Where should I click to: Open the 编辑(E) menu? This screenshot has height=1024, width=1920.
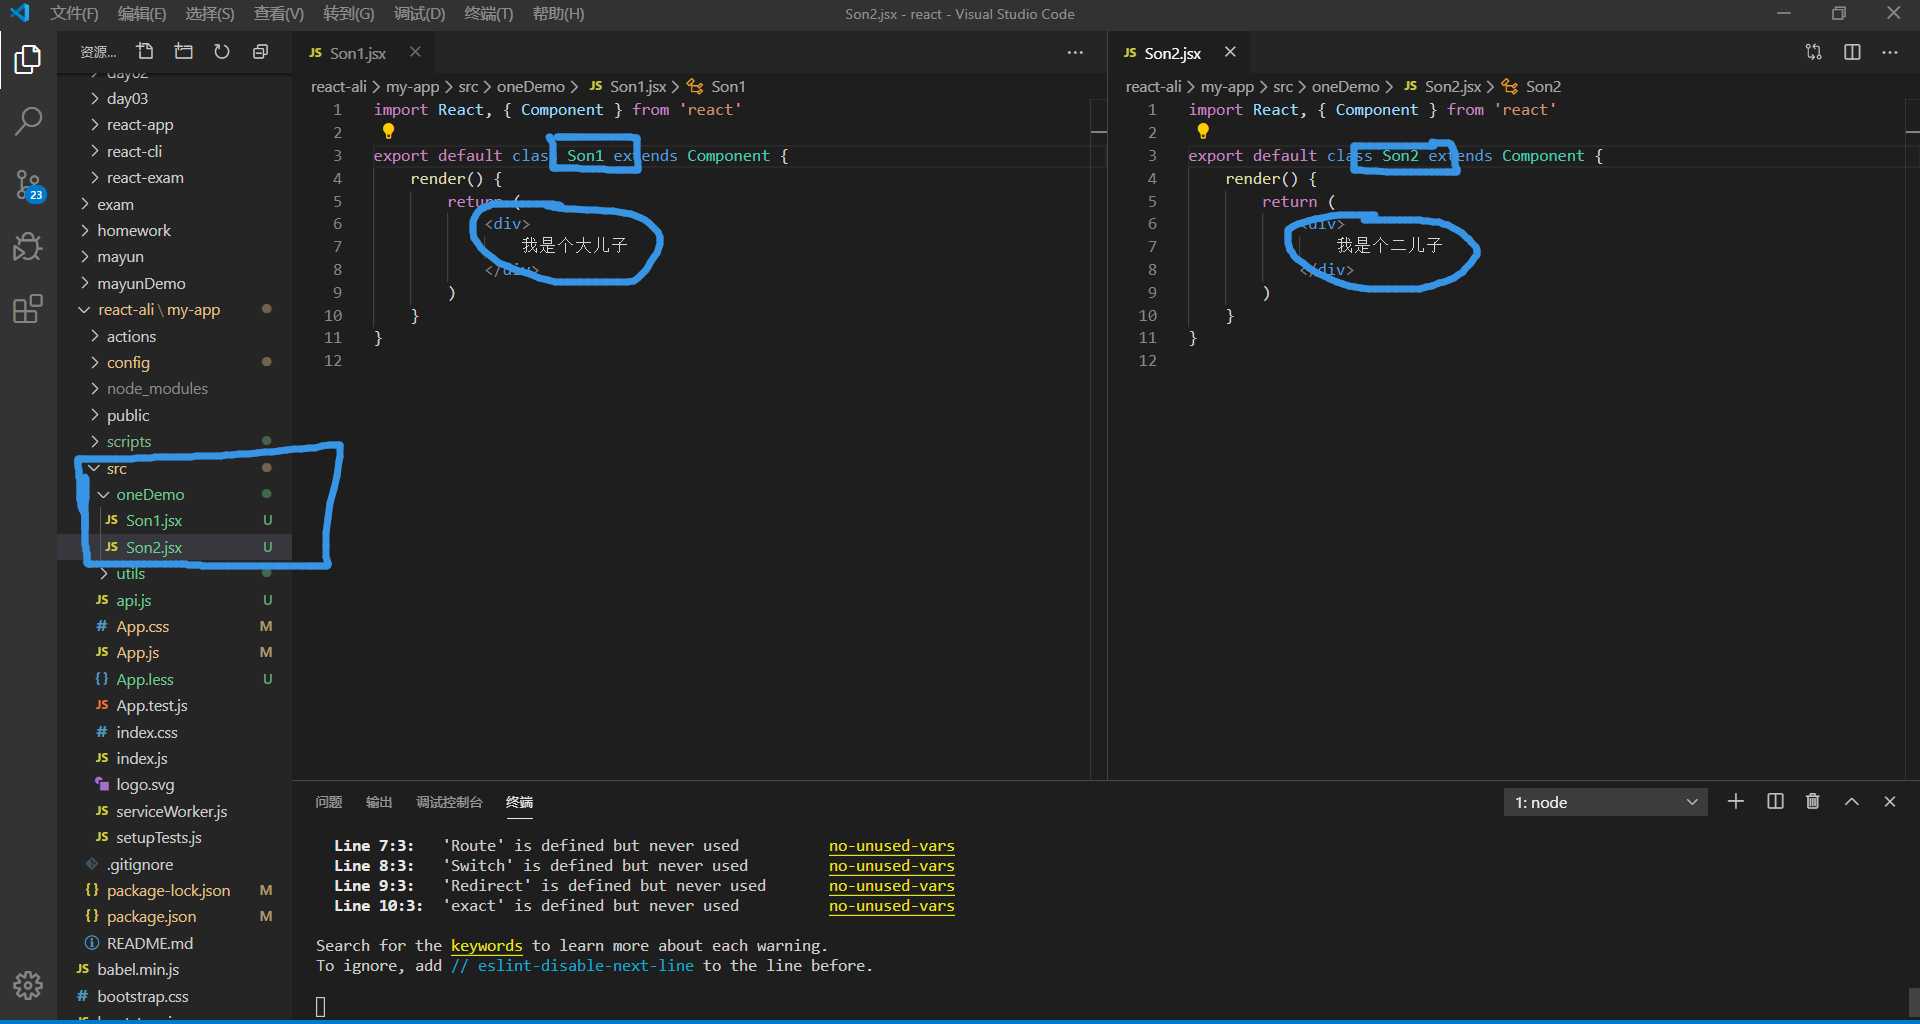pyautogui.click(x=142, y=14)
